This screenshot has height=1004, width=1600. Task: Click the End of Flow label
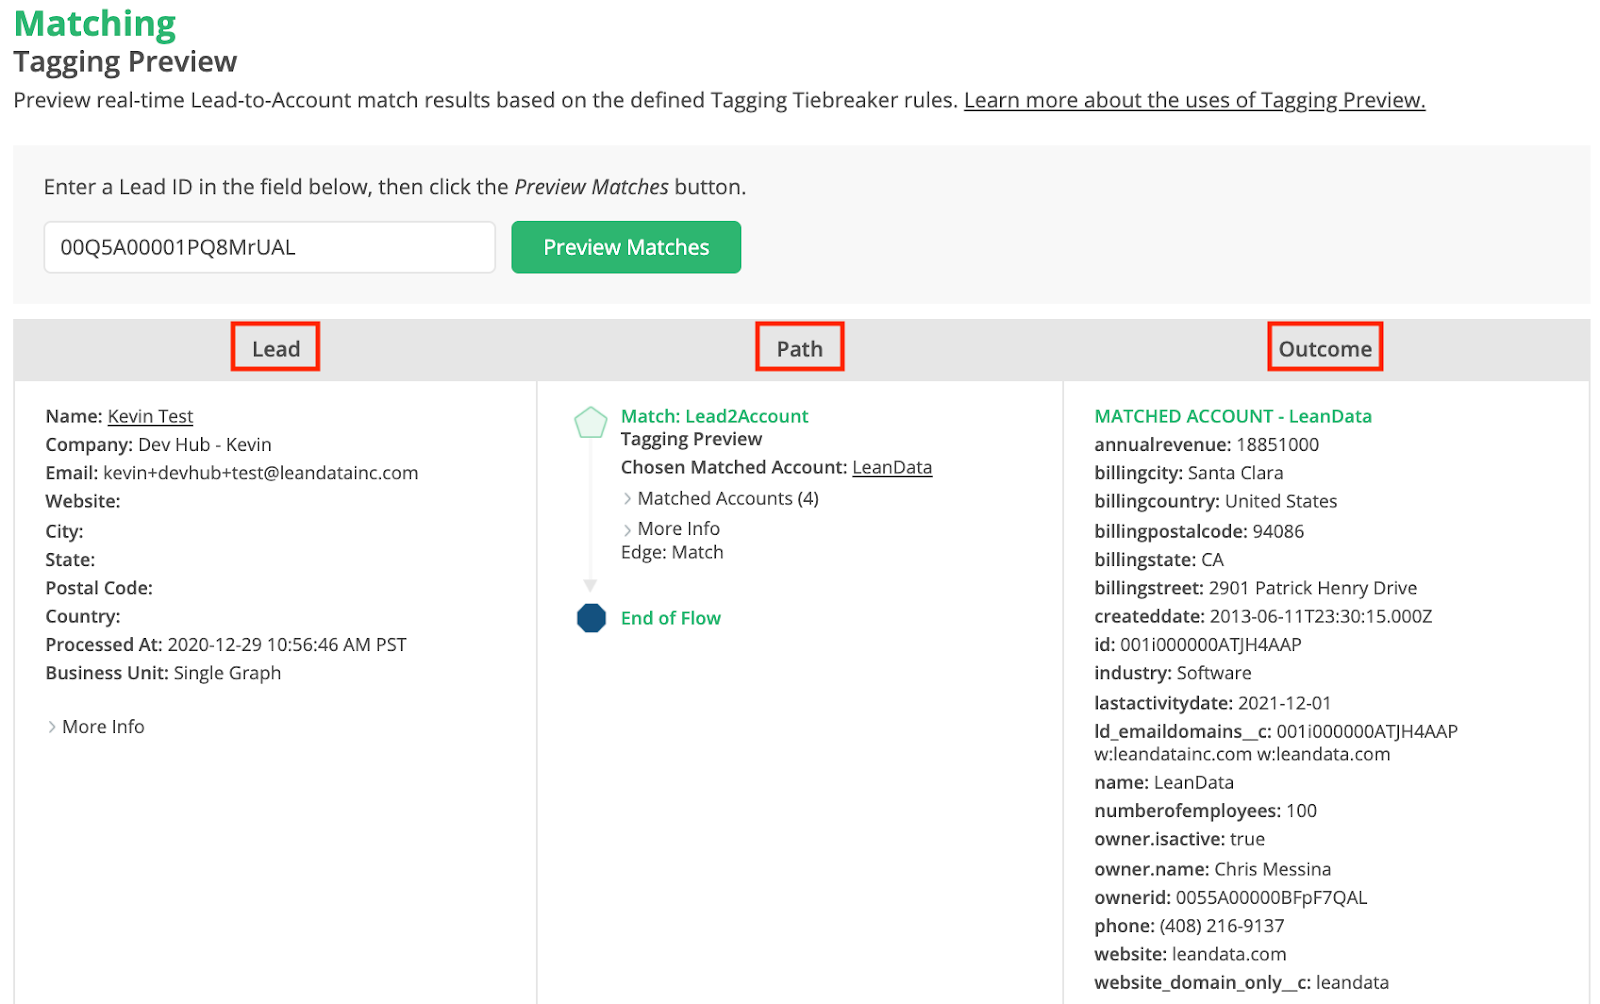670,618
